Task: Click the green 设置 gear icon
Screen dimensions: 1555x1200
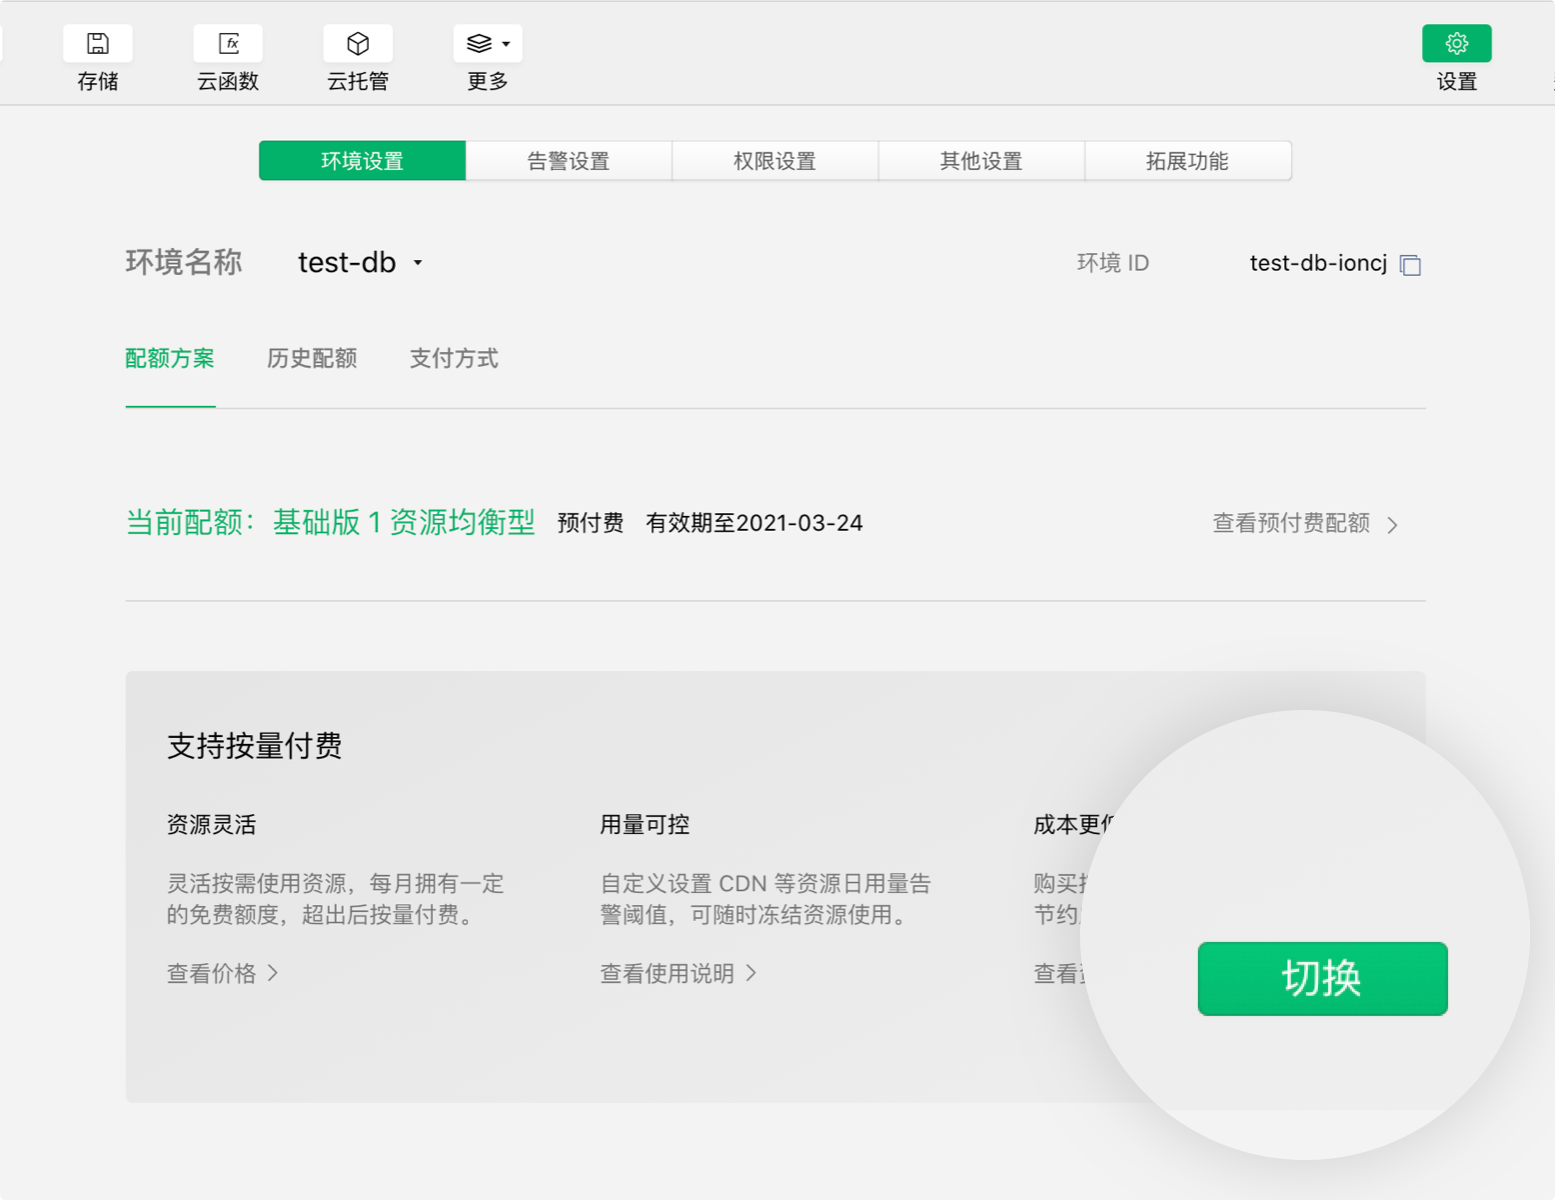Action: 1456,44
